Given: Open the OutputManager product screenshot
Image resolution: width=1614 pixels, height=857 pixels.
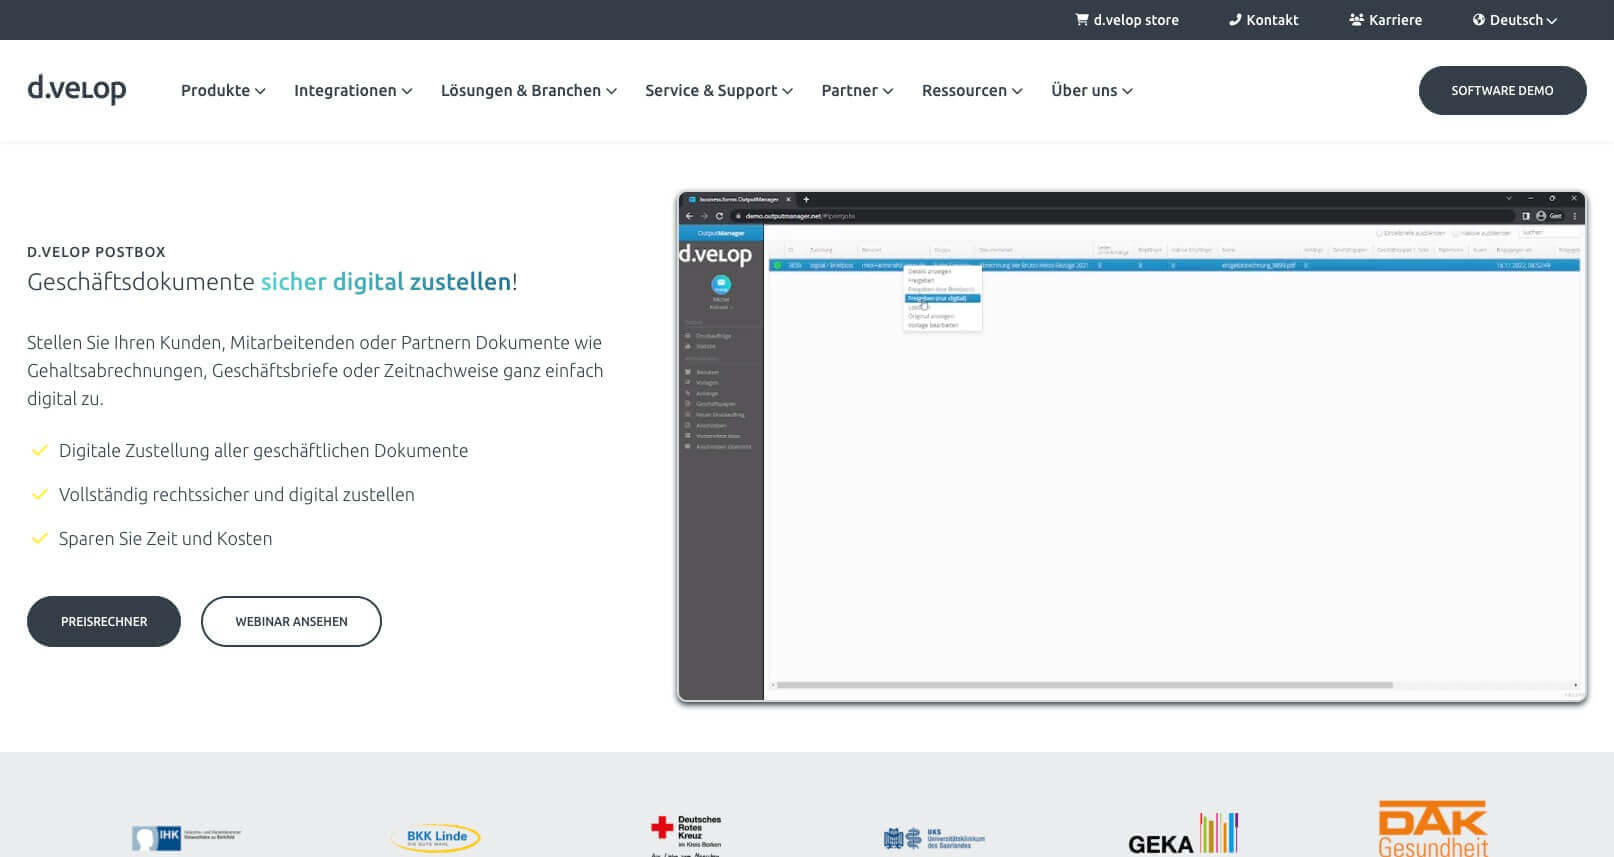Looking at the screenshot, I should (1132, 447).
